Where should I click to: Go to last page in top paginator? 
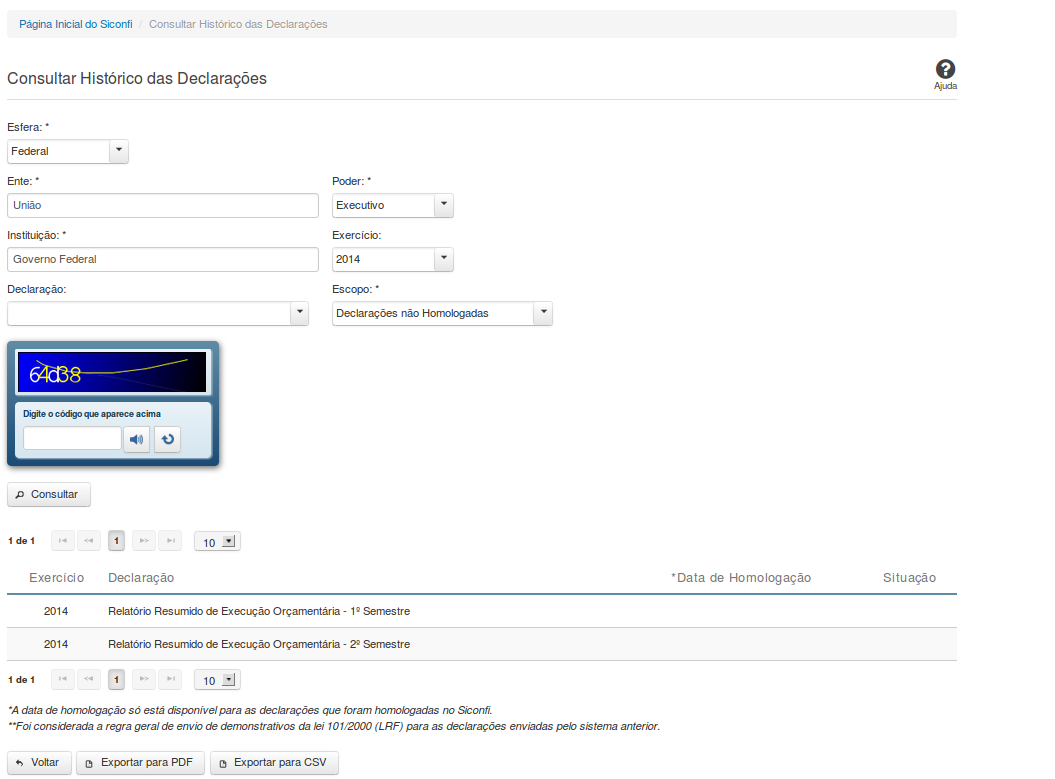[170, 541]
